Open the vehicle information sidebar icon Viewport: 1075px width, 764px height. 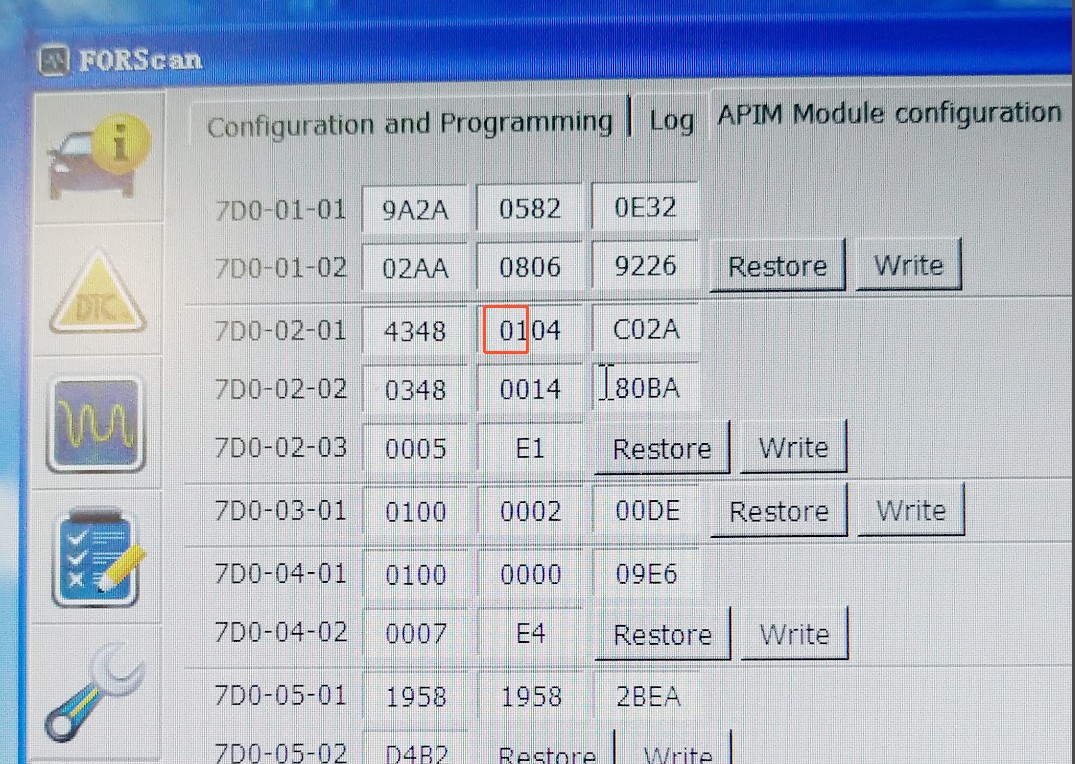(98, 156)
